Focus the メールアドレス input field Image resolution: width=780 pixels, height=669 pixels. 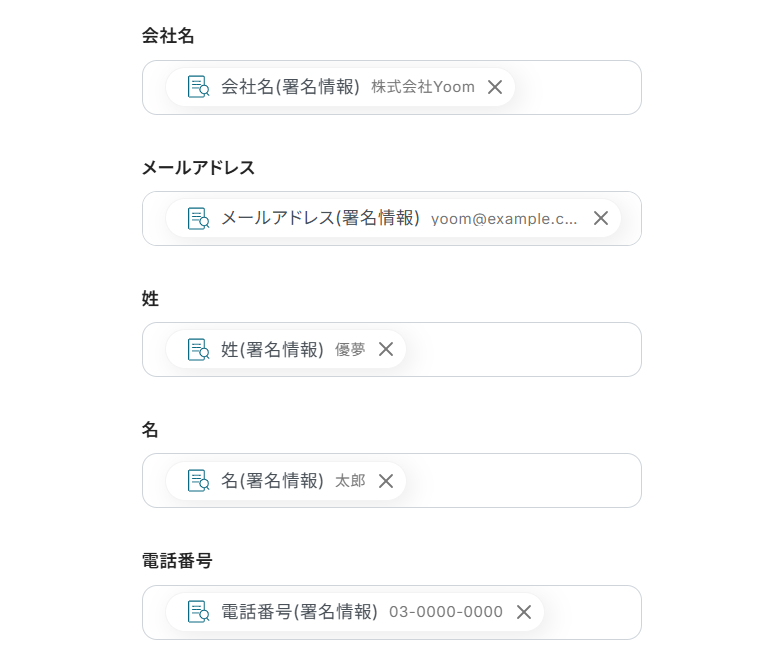click(631, 218)
